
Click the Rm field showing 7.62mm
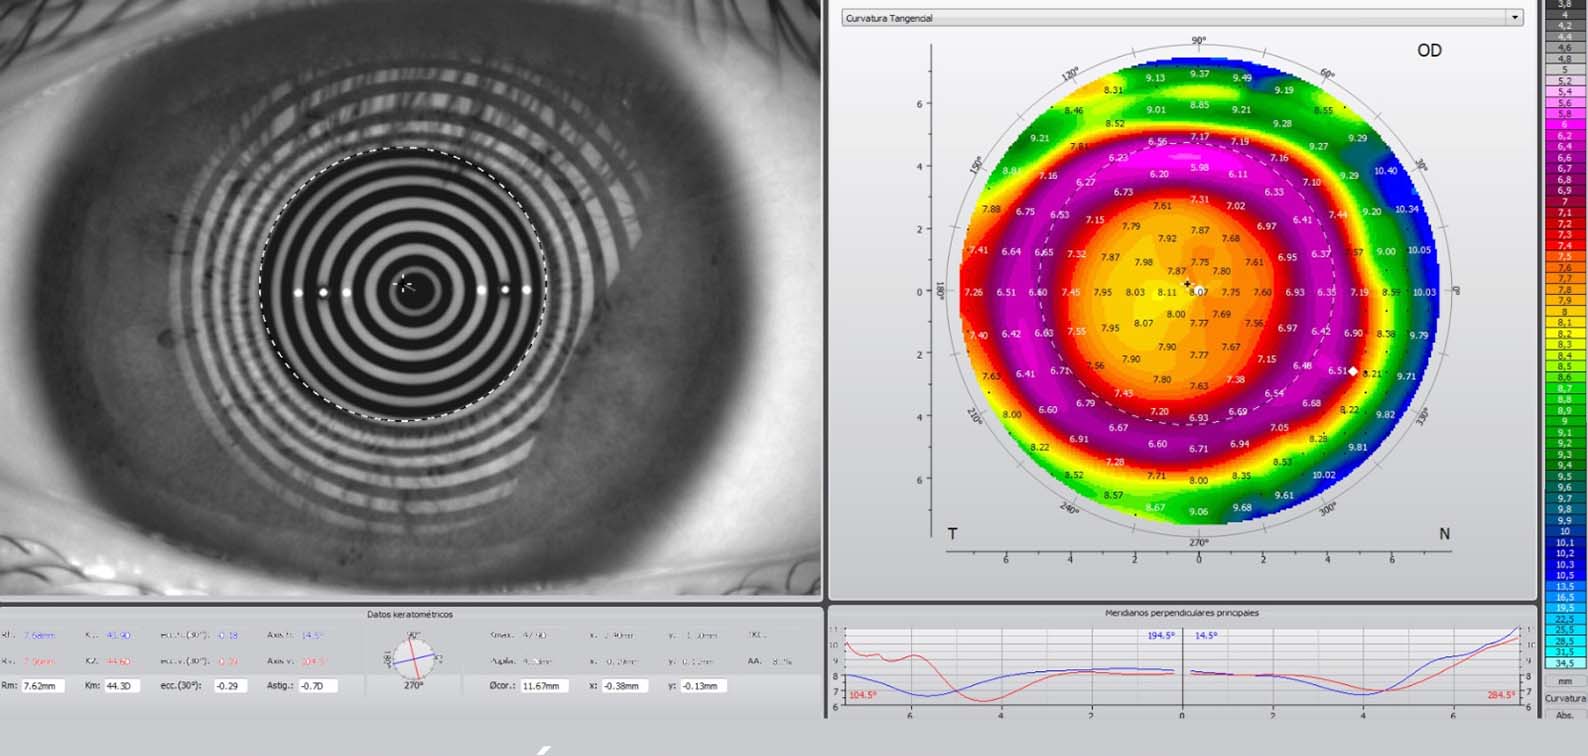tap(43, 686)
